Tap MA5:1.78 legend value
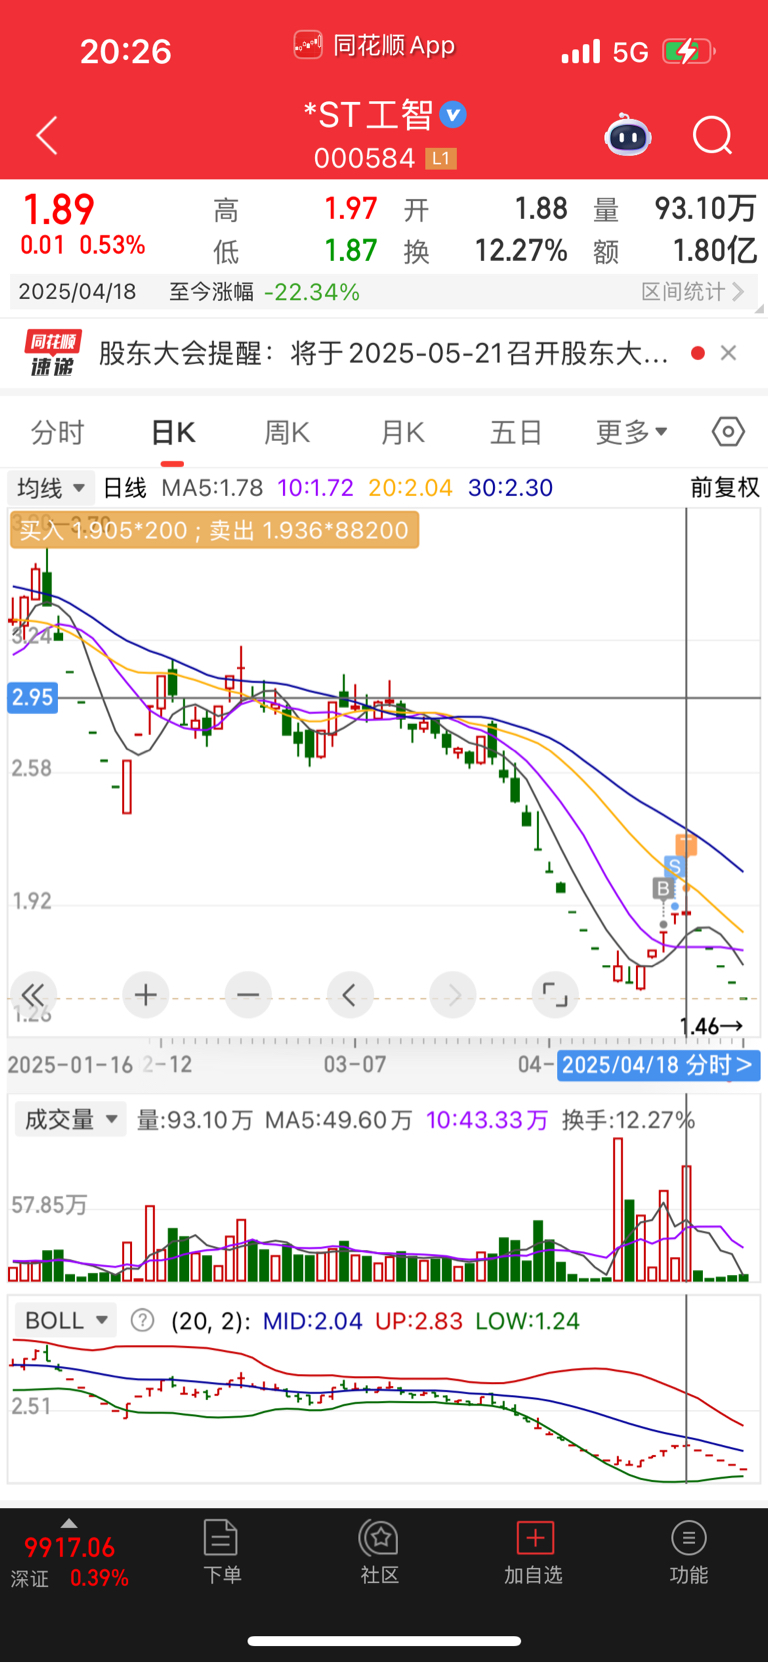This screenshot has height=1663, width=768. pyautogui.click(x=212, y=488)
